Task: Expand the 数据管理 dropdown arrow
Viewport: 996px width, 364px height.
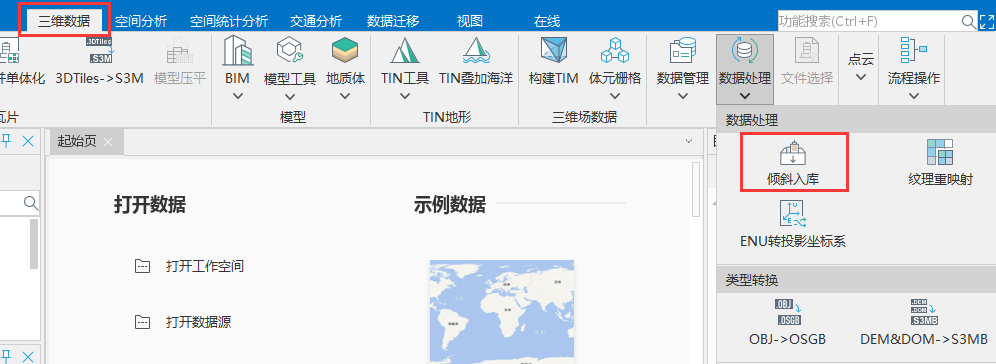Action: [683, 97]
